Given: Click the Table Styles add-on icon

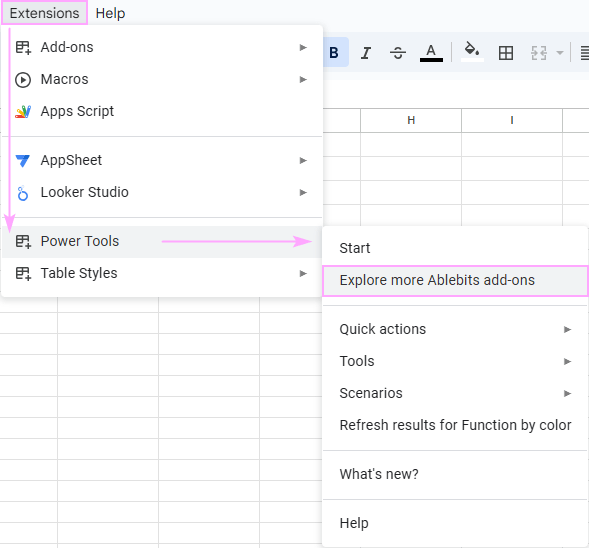Looking at the screenshot, I should (23, 273).
